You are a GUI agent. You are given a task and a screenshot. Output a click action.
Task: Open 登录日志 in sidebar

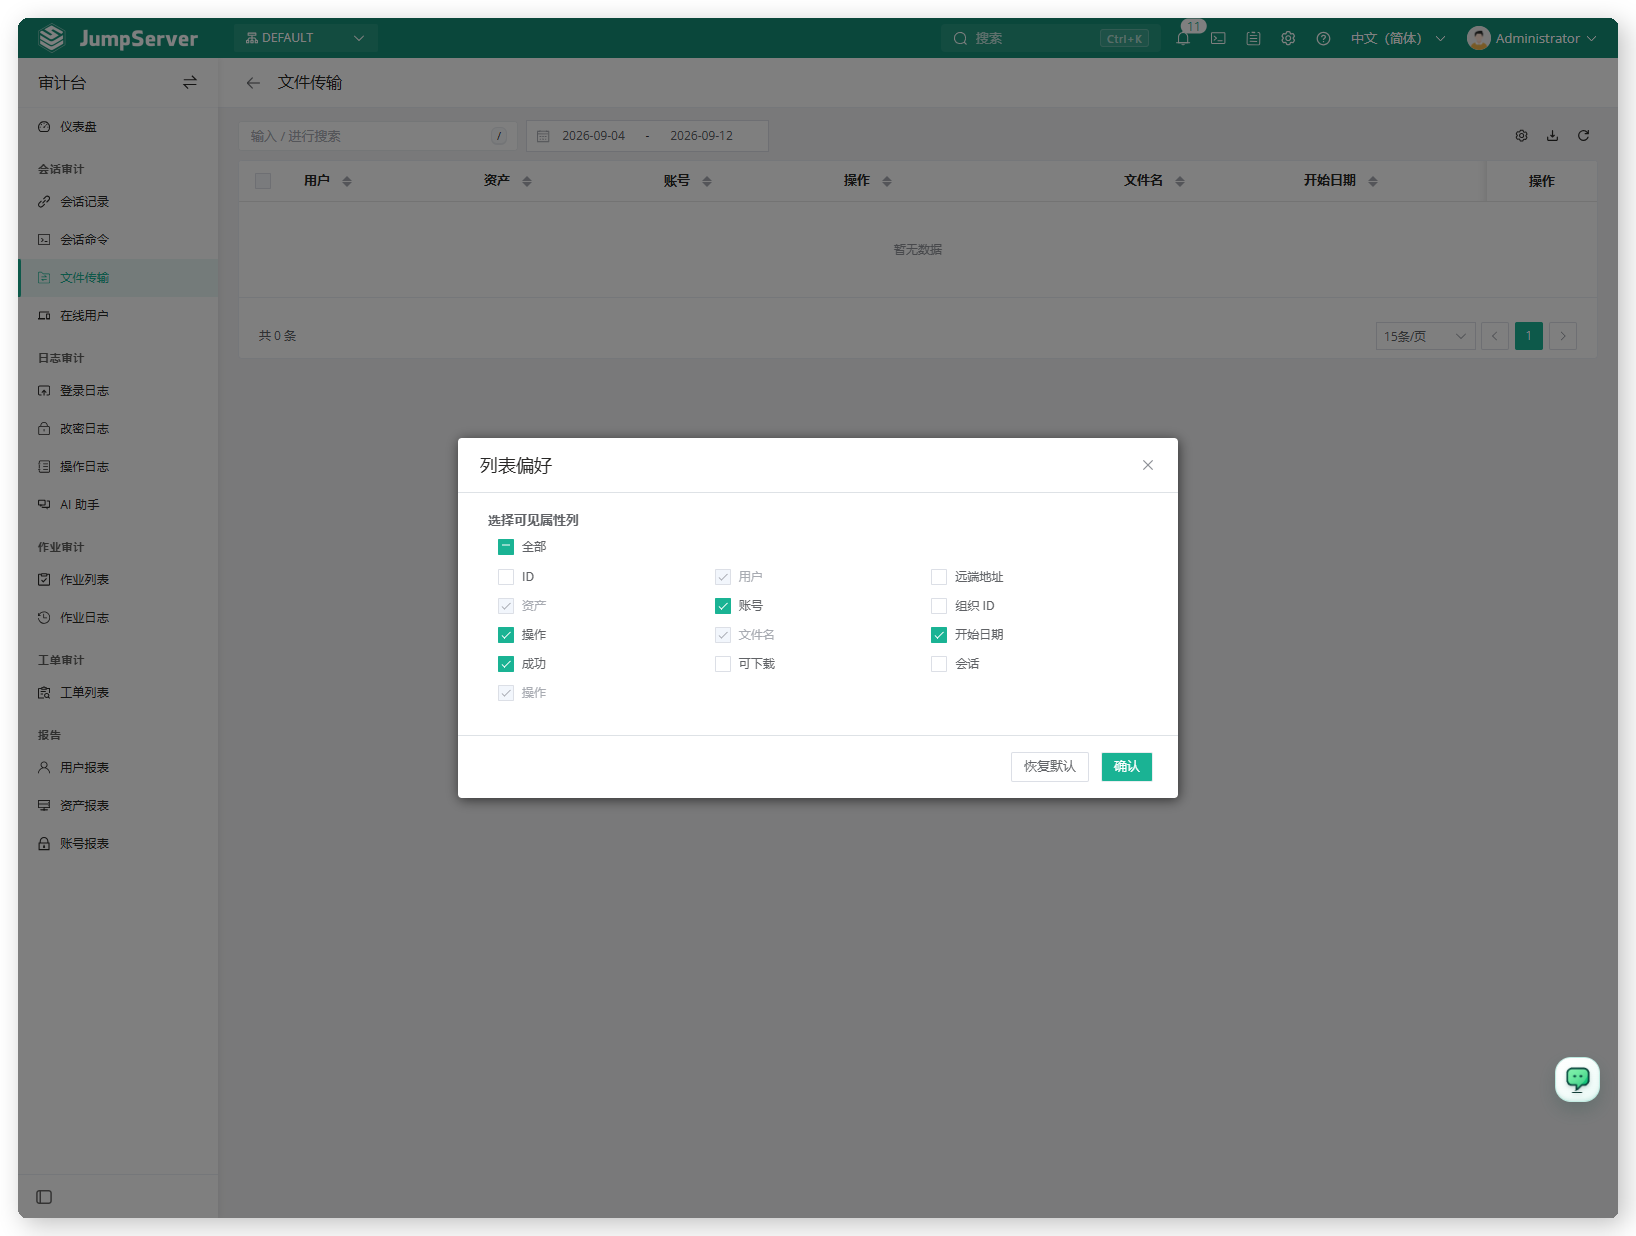point(118,391)
